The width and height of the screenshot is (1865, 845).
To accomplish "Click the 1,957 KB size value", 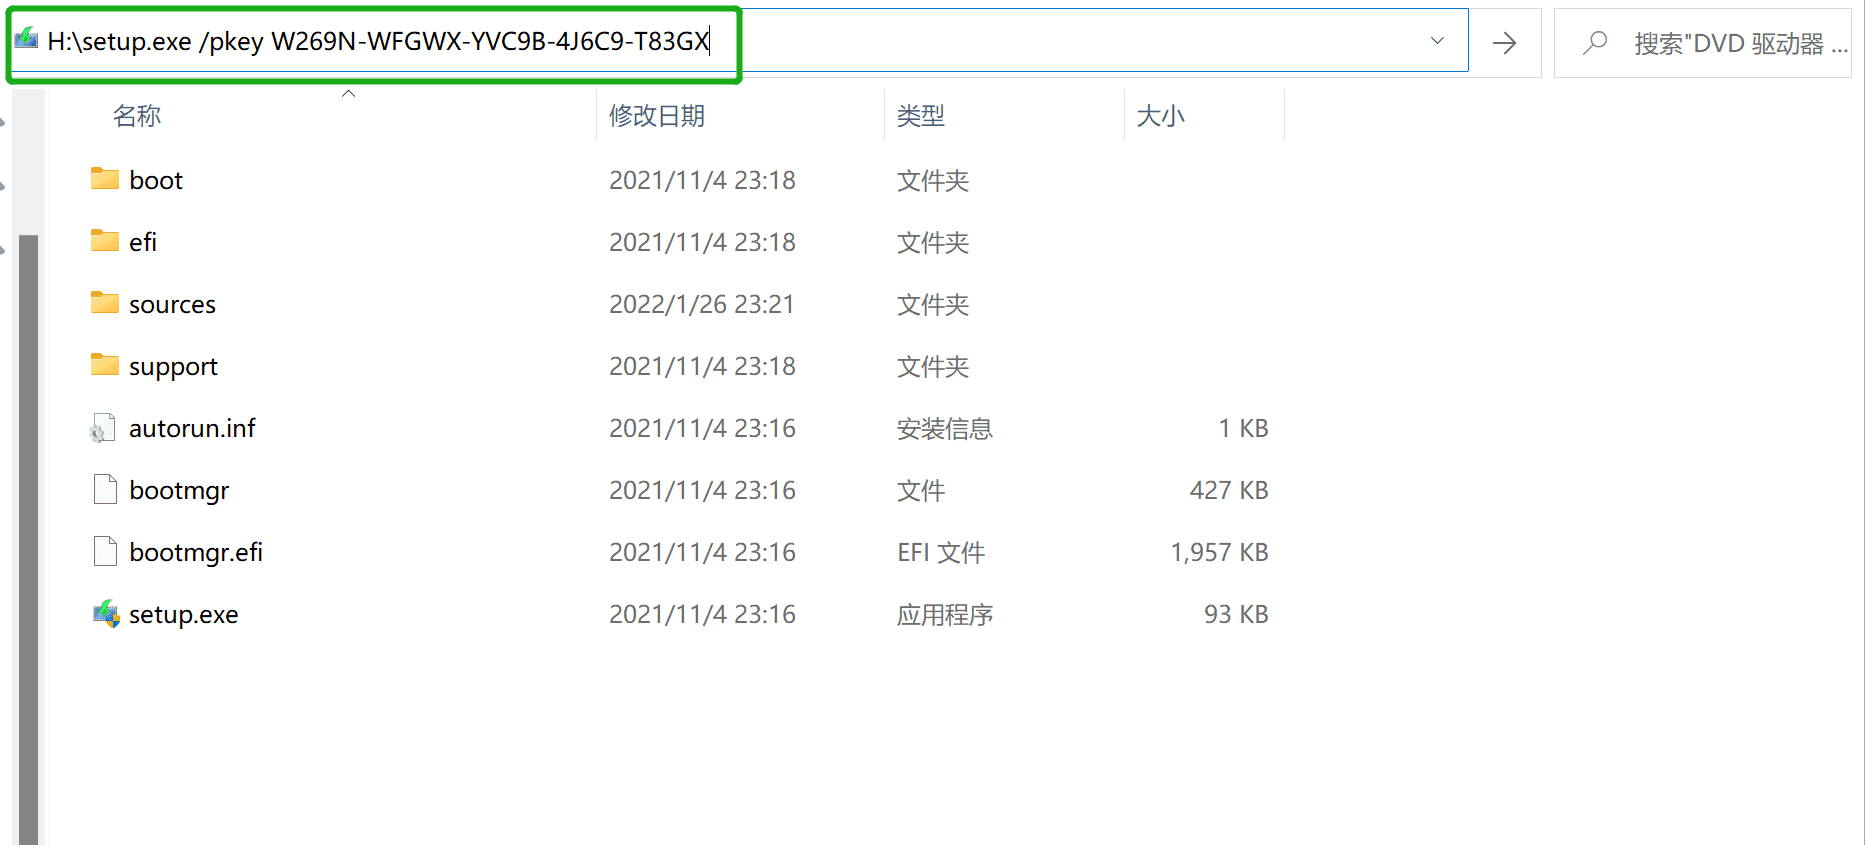I will click(1219, 553).
